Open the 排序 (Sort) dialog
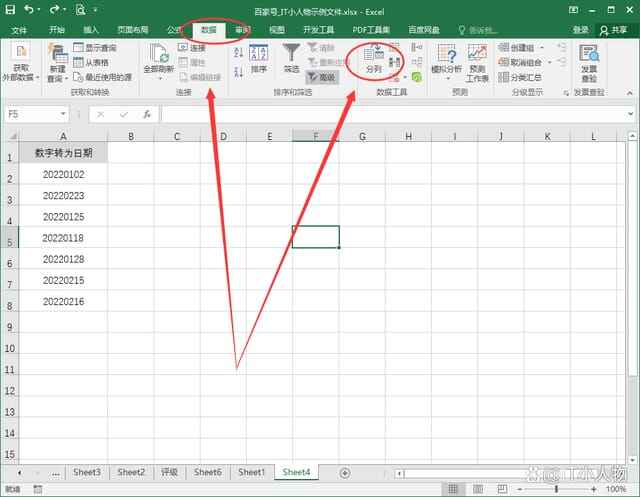This screenshot has width=640, height=497. point(258,59)
